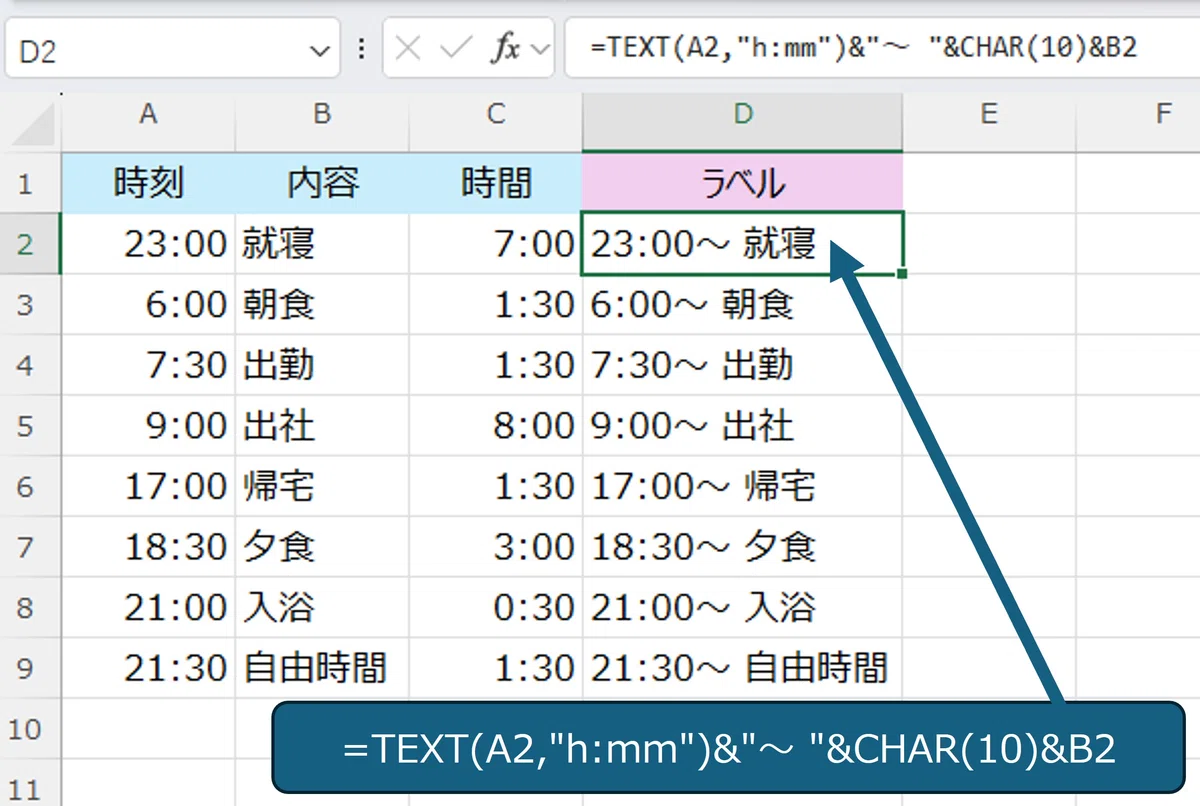The height and width of the screenshot is (806, 1200).
Task: Select cell 21:30 in column A
Action: (148, 668)
